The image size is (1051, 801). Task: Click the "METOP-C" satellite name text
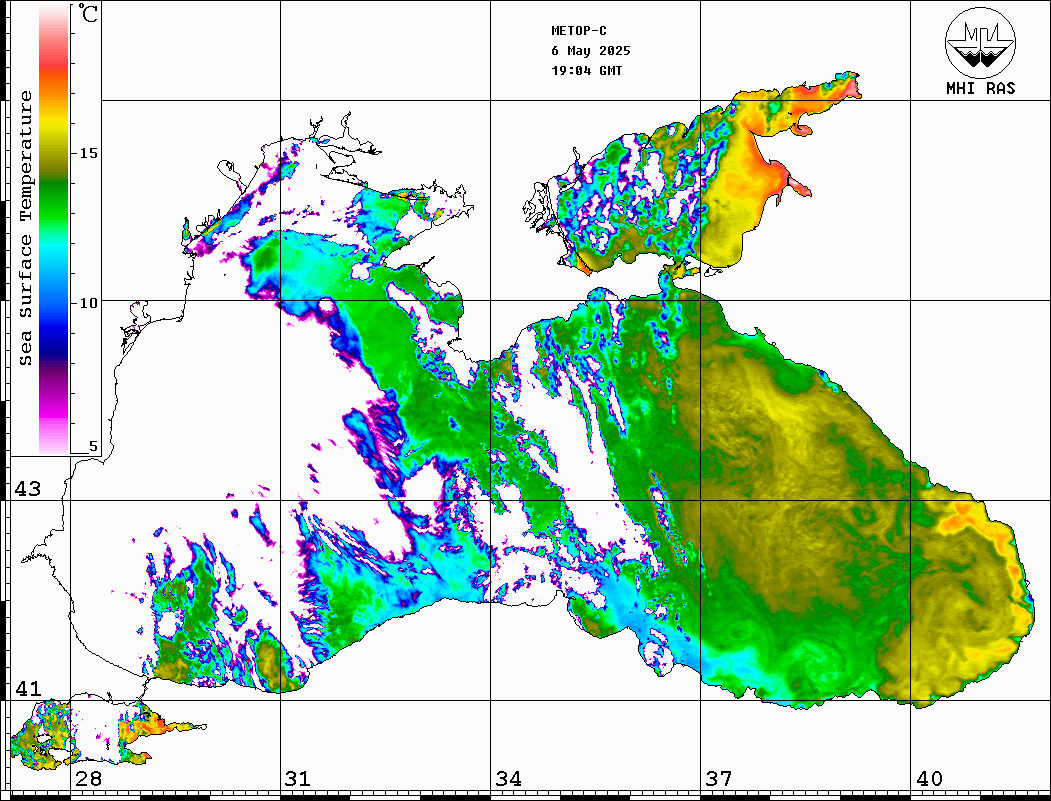click(579, 31)
